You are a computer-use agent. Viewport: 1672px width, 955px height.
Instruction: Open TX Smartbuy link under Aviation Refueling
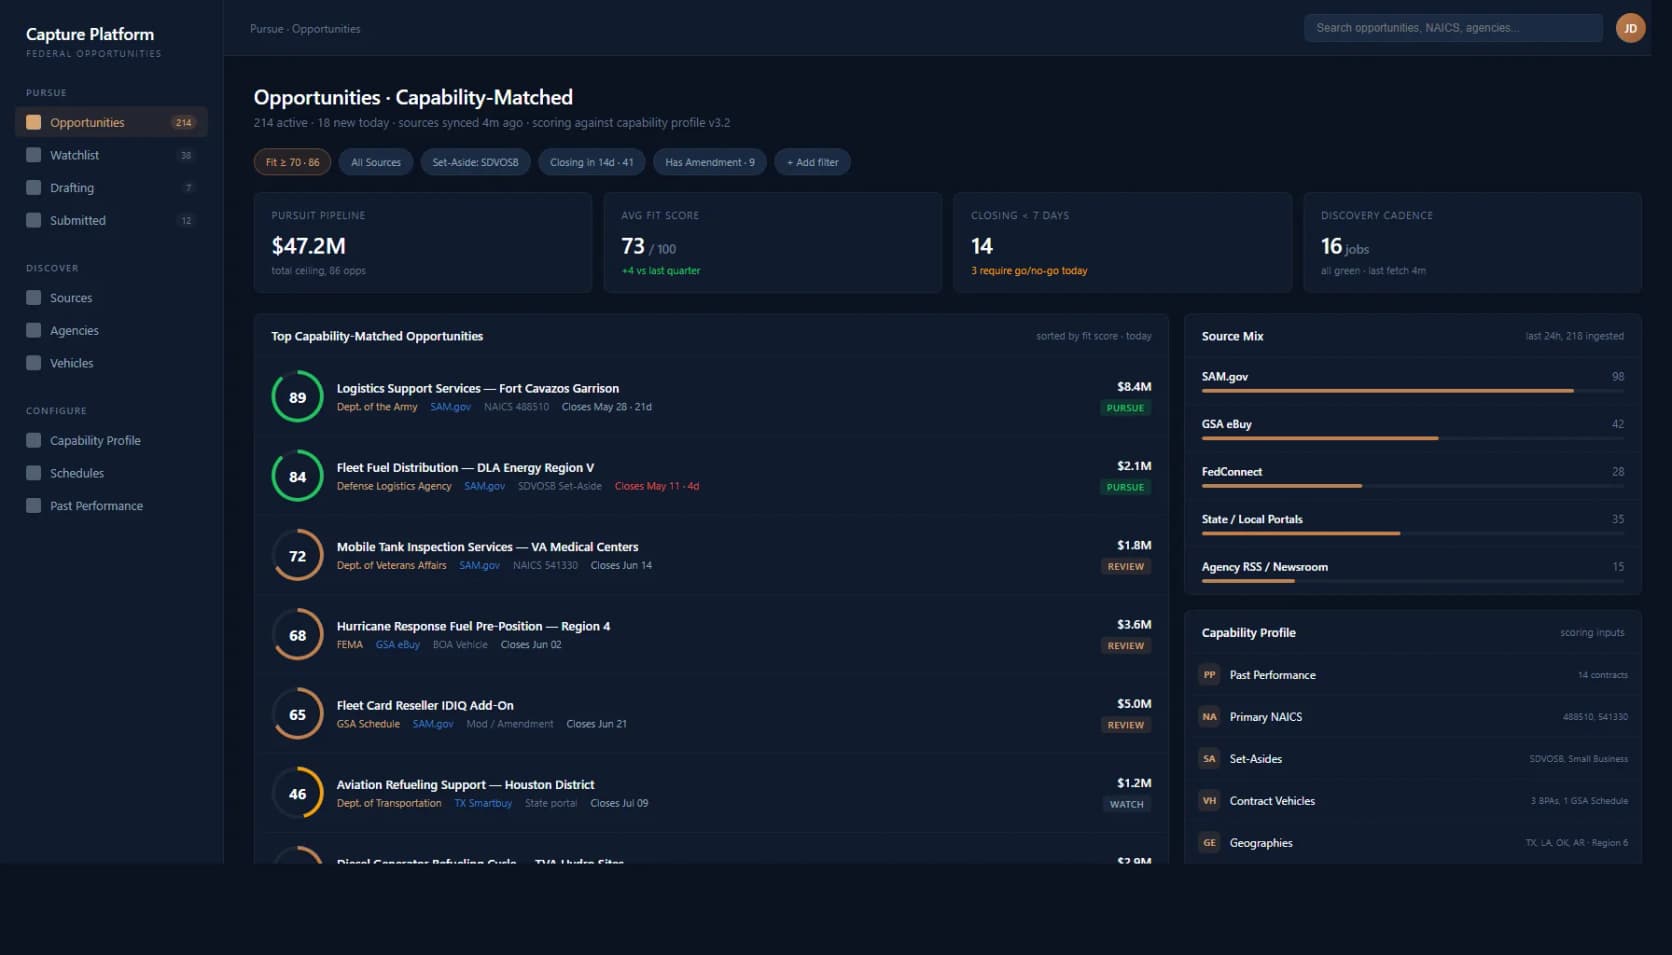pyautogui.click(x=483, y=803)
